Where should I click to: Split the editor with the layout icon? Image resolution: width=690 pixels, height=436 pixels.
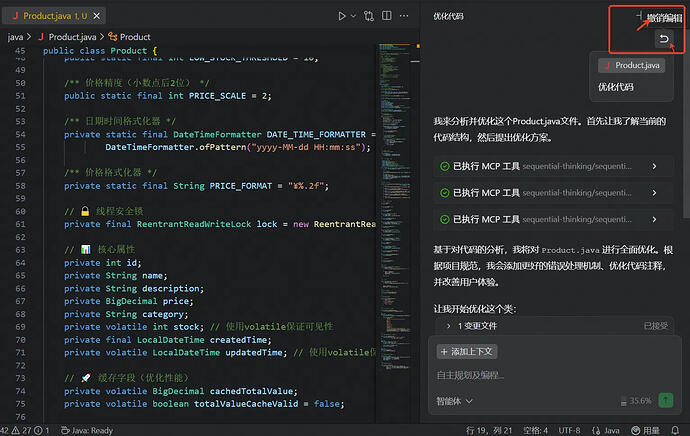pyautogui.click(x=389, y=16)
